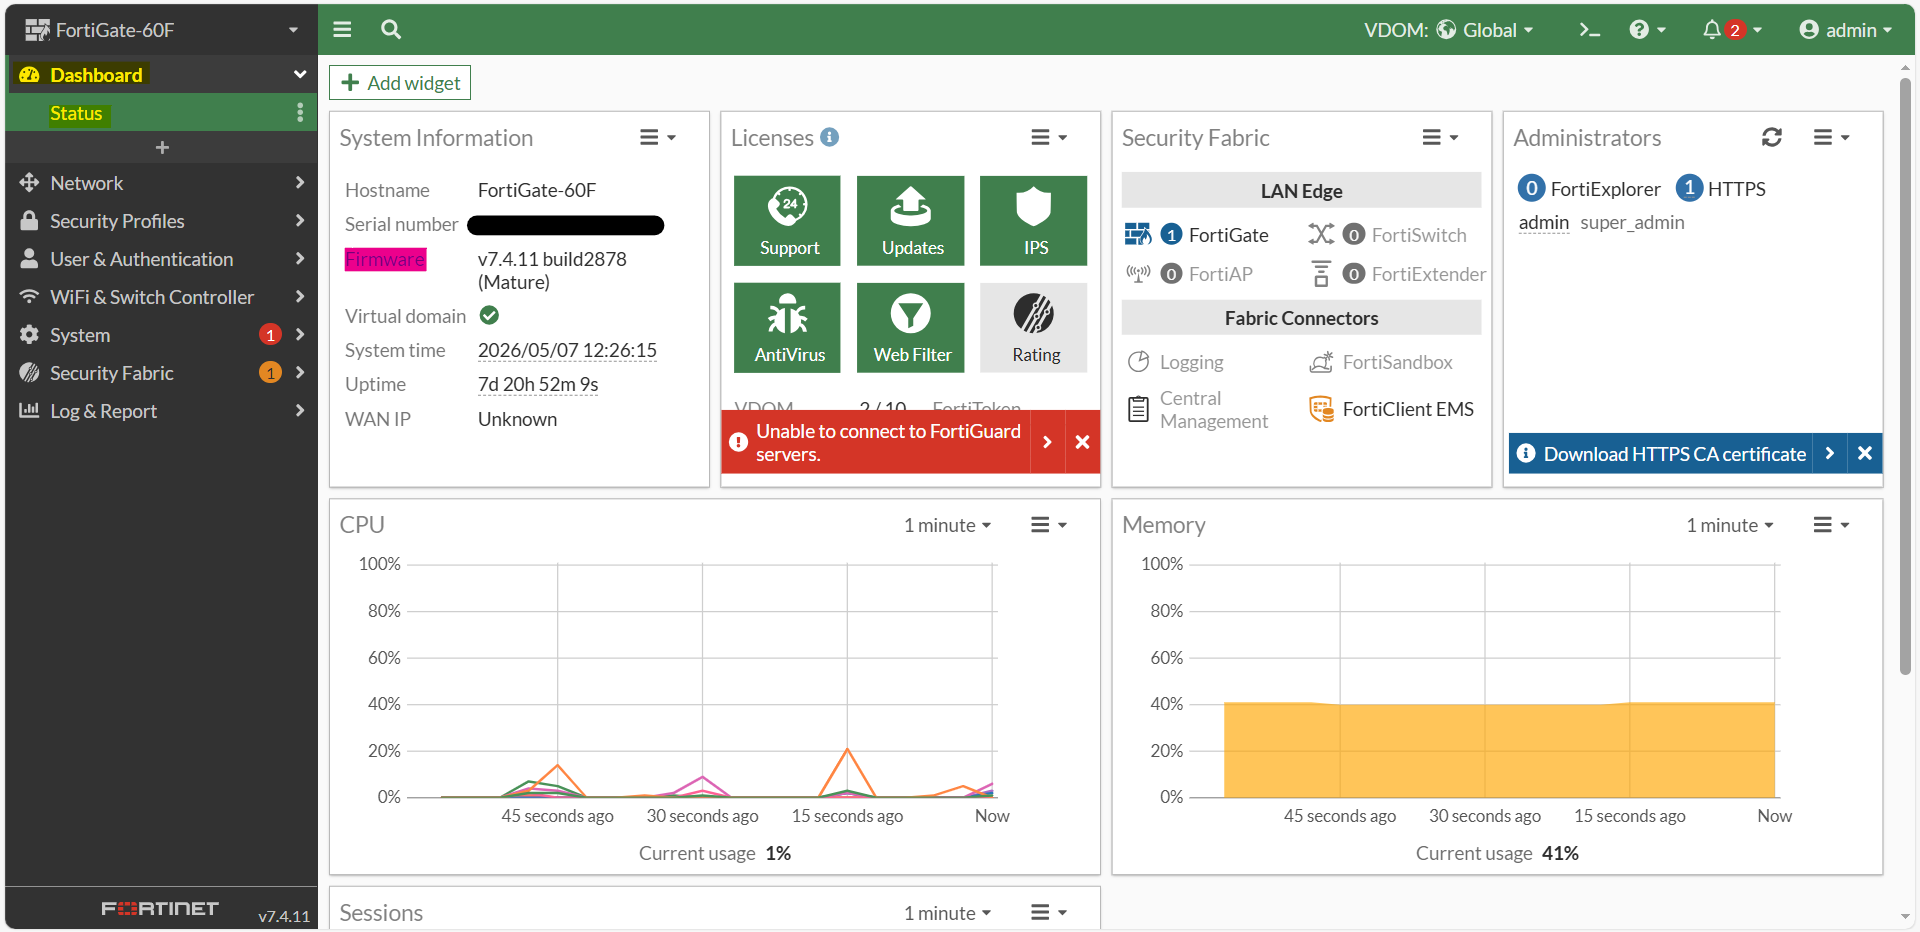Open the VDOM Global dropdown

(x=1449, y=30)
